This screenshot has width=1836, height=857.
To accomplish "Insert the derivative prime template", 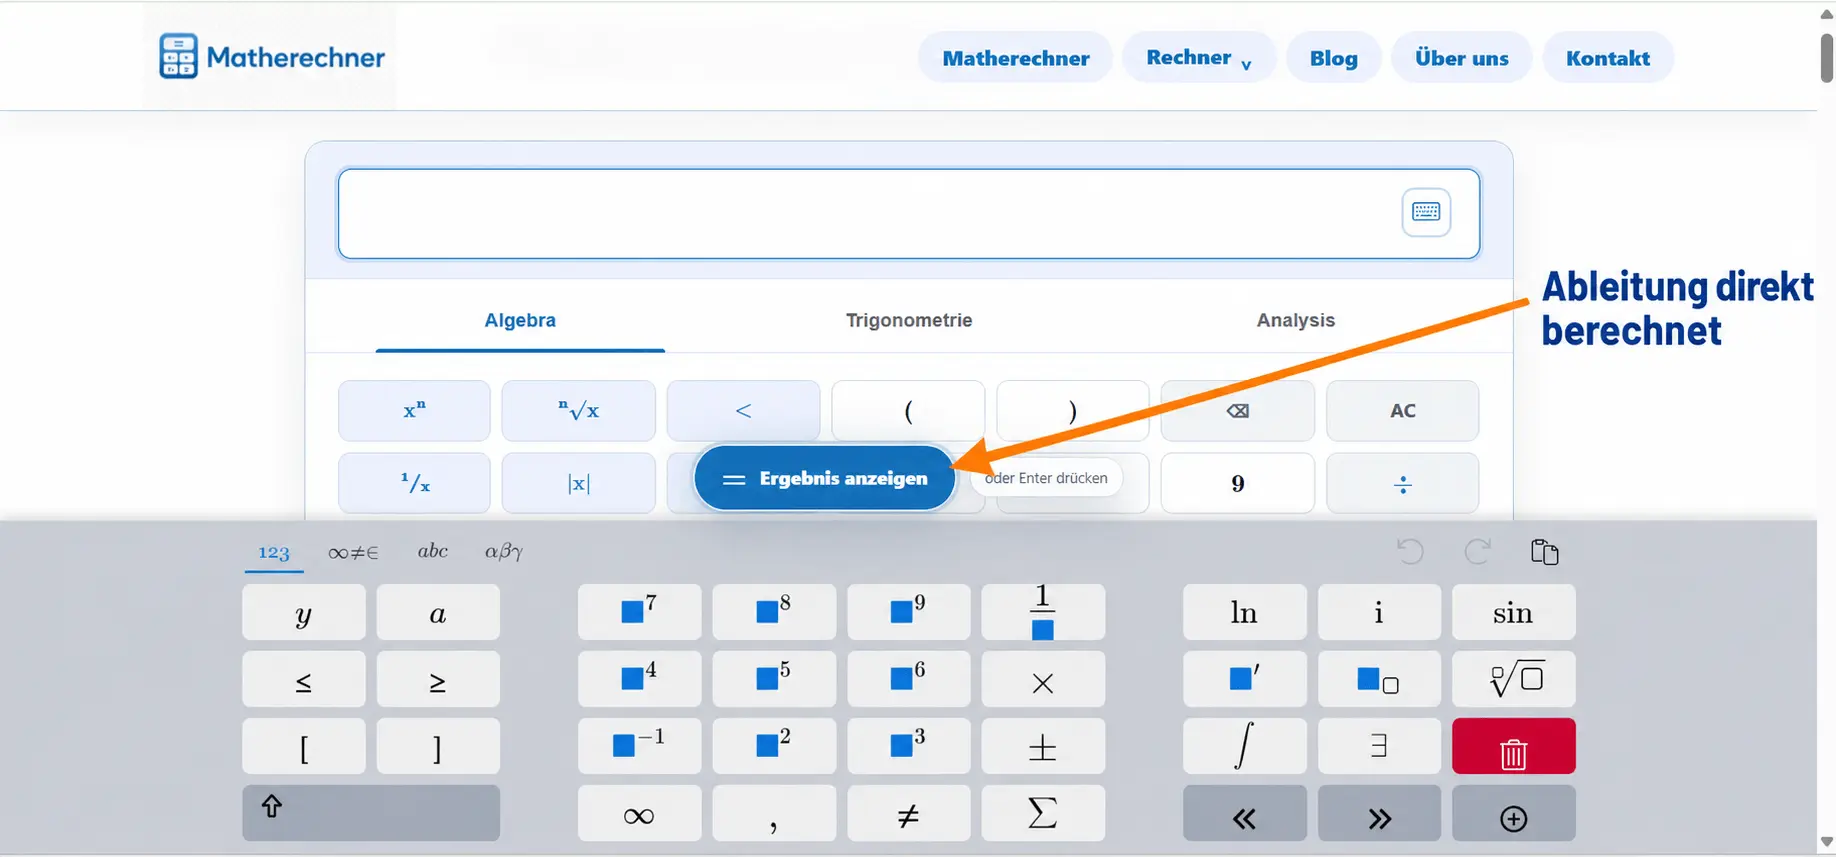I will 1244,679.
